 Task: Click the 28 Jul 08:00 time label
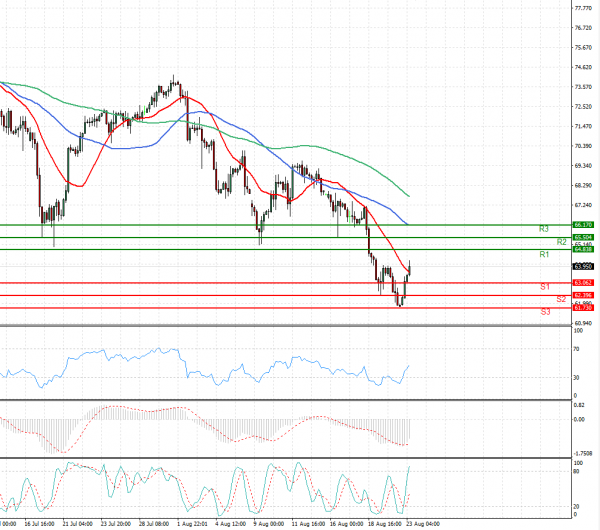click(x=153, y=523)
